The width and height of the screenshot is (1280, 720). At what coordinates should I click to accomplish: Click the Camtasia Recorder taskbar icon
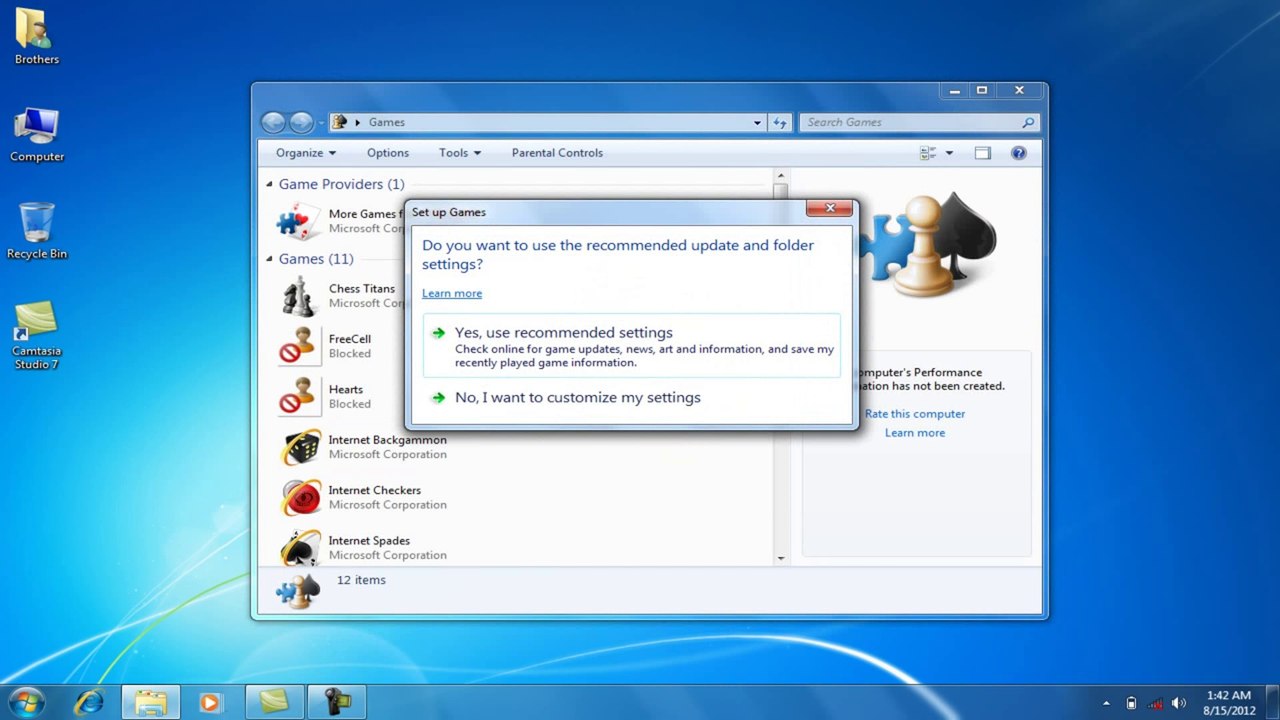(x=336, y=702)
